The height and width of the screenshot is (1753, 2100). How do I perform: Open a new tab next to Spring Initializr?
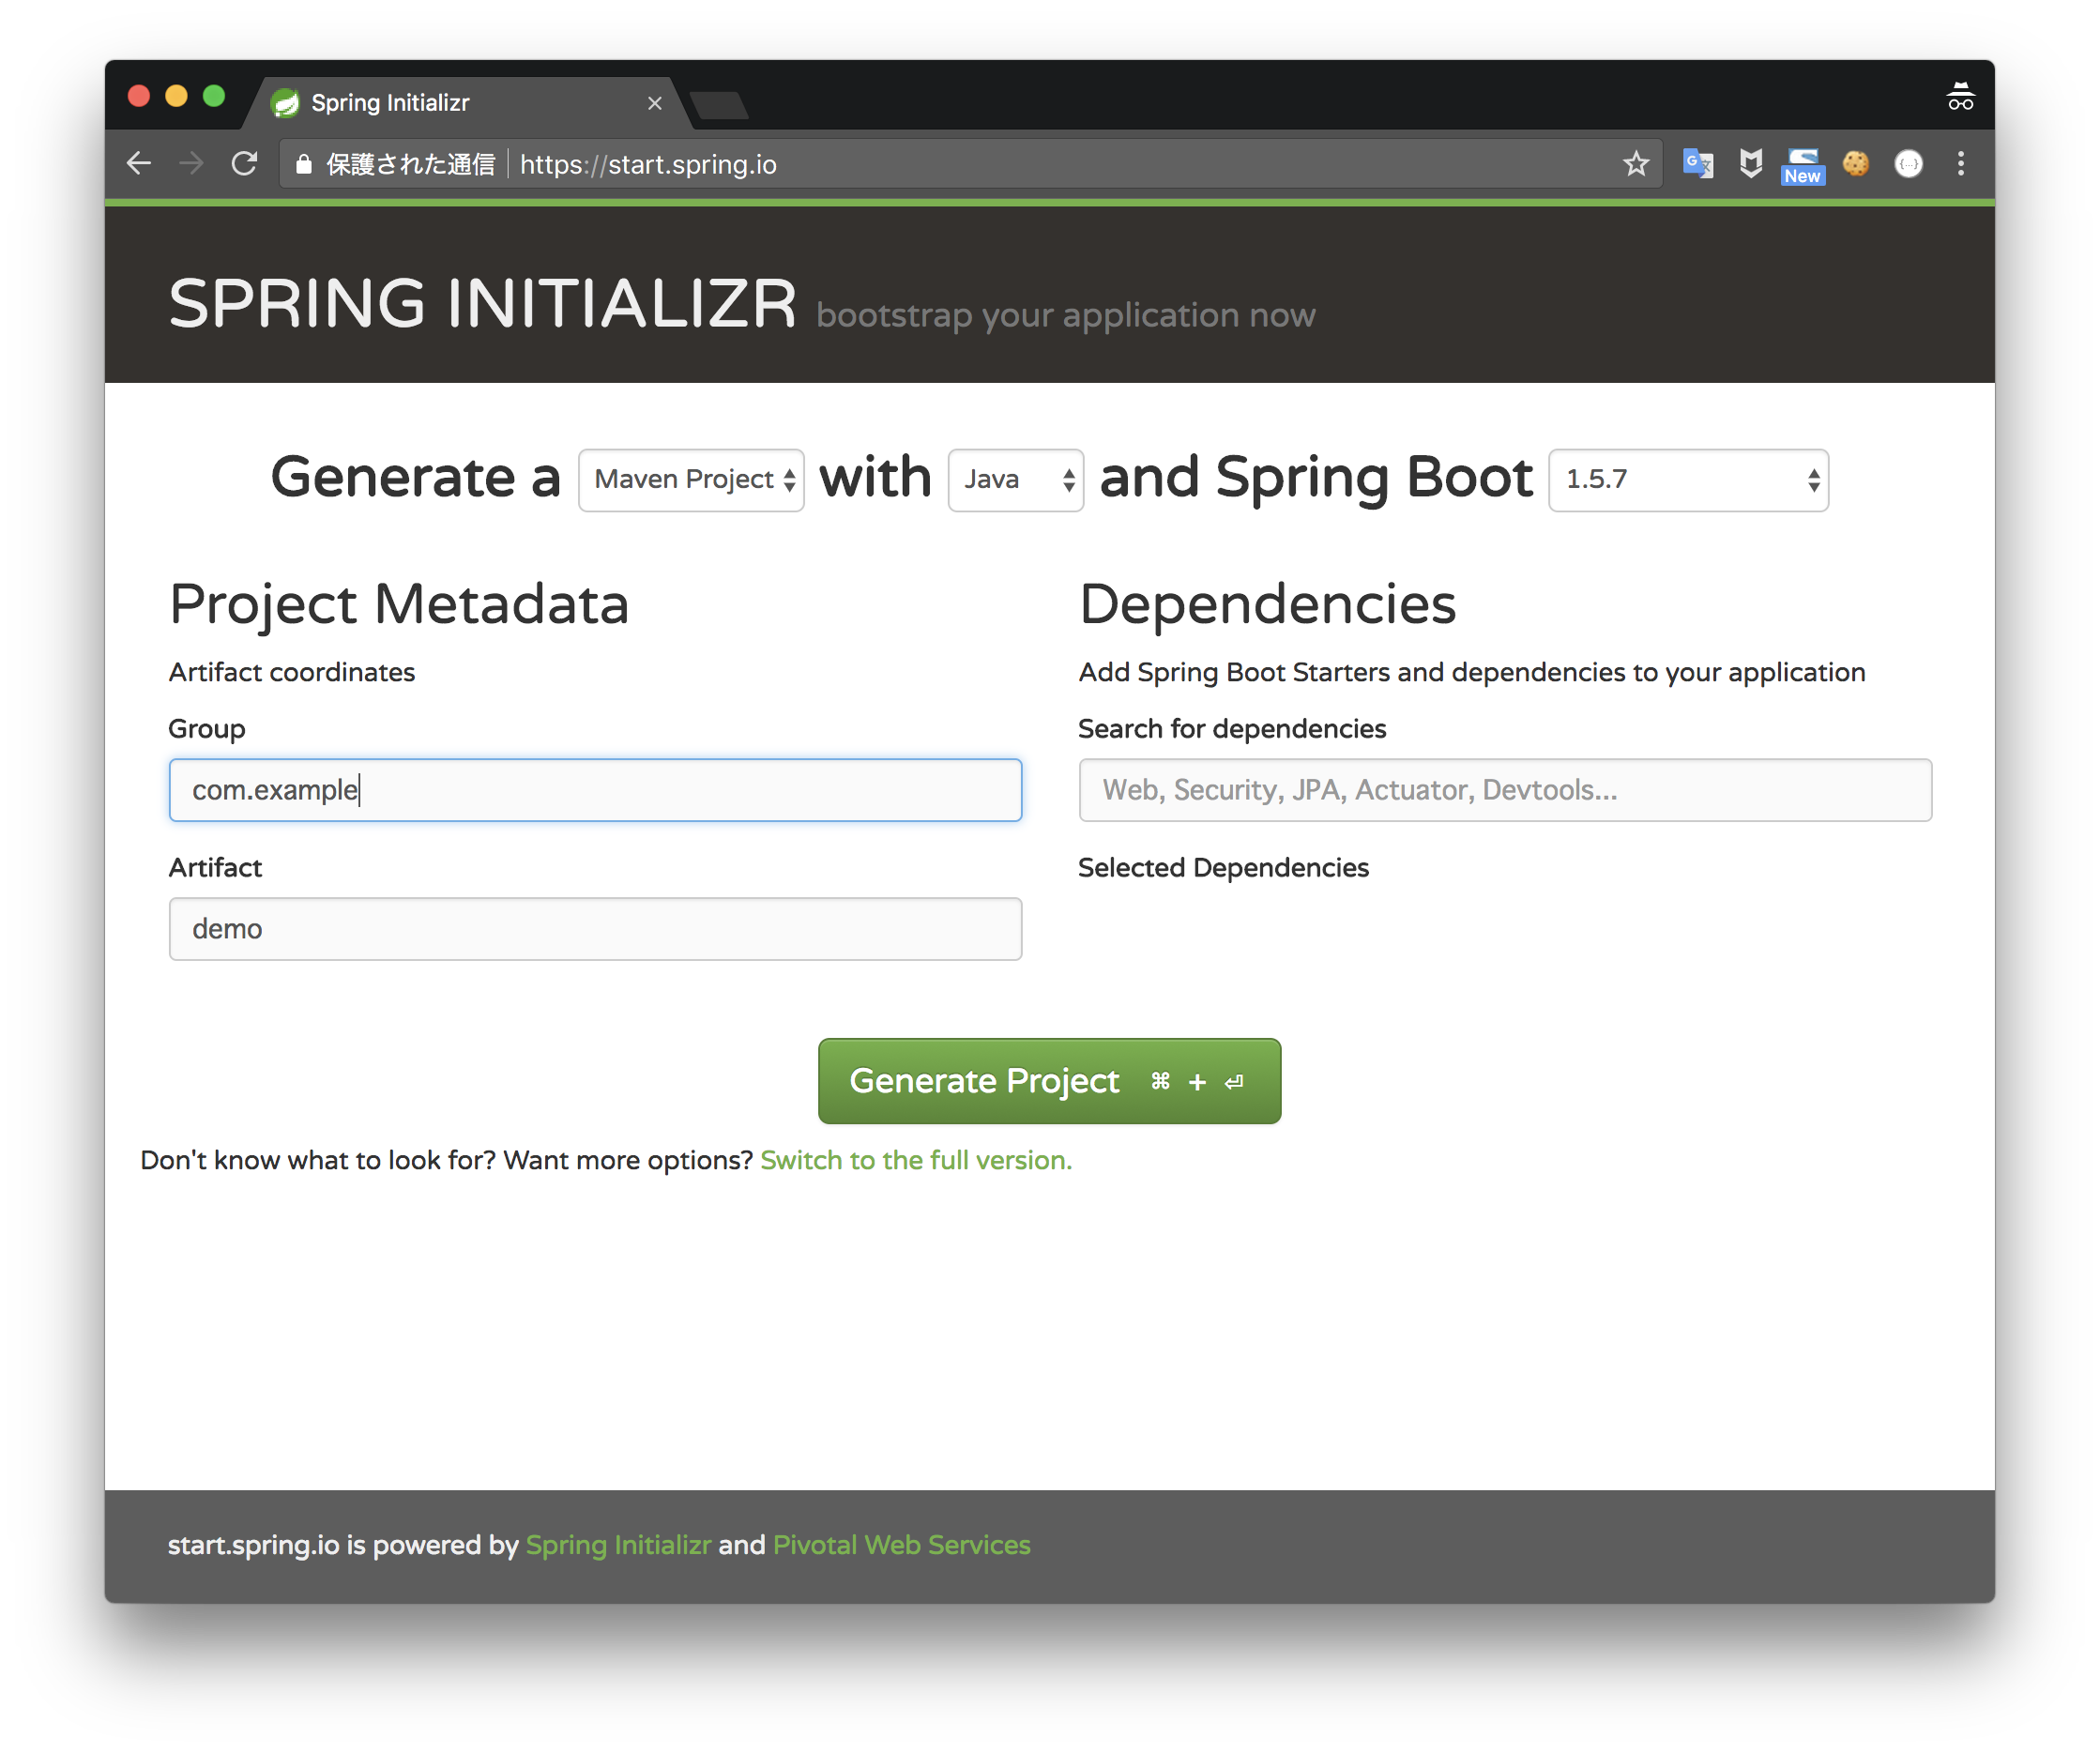[719, 104]
